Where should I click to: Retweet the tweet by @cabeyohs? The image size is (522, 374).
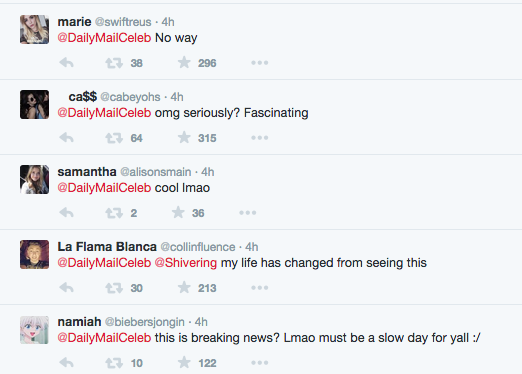click(114, 138)
